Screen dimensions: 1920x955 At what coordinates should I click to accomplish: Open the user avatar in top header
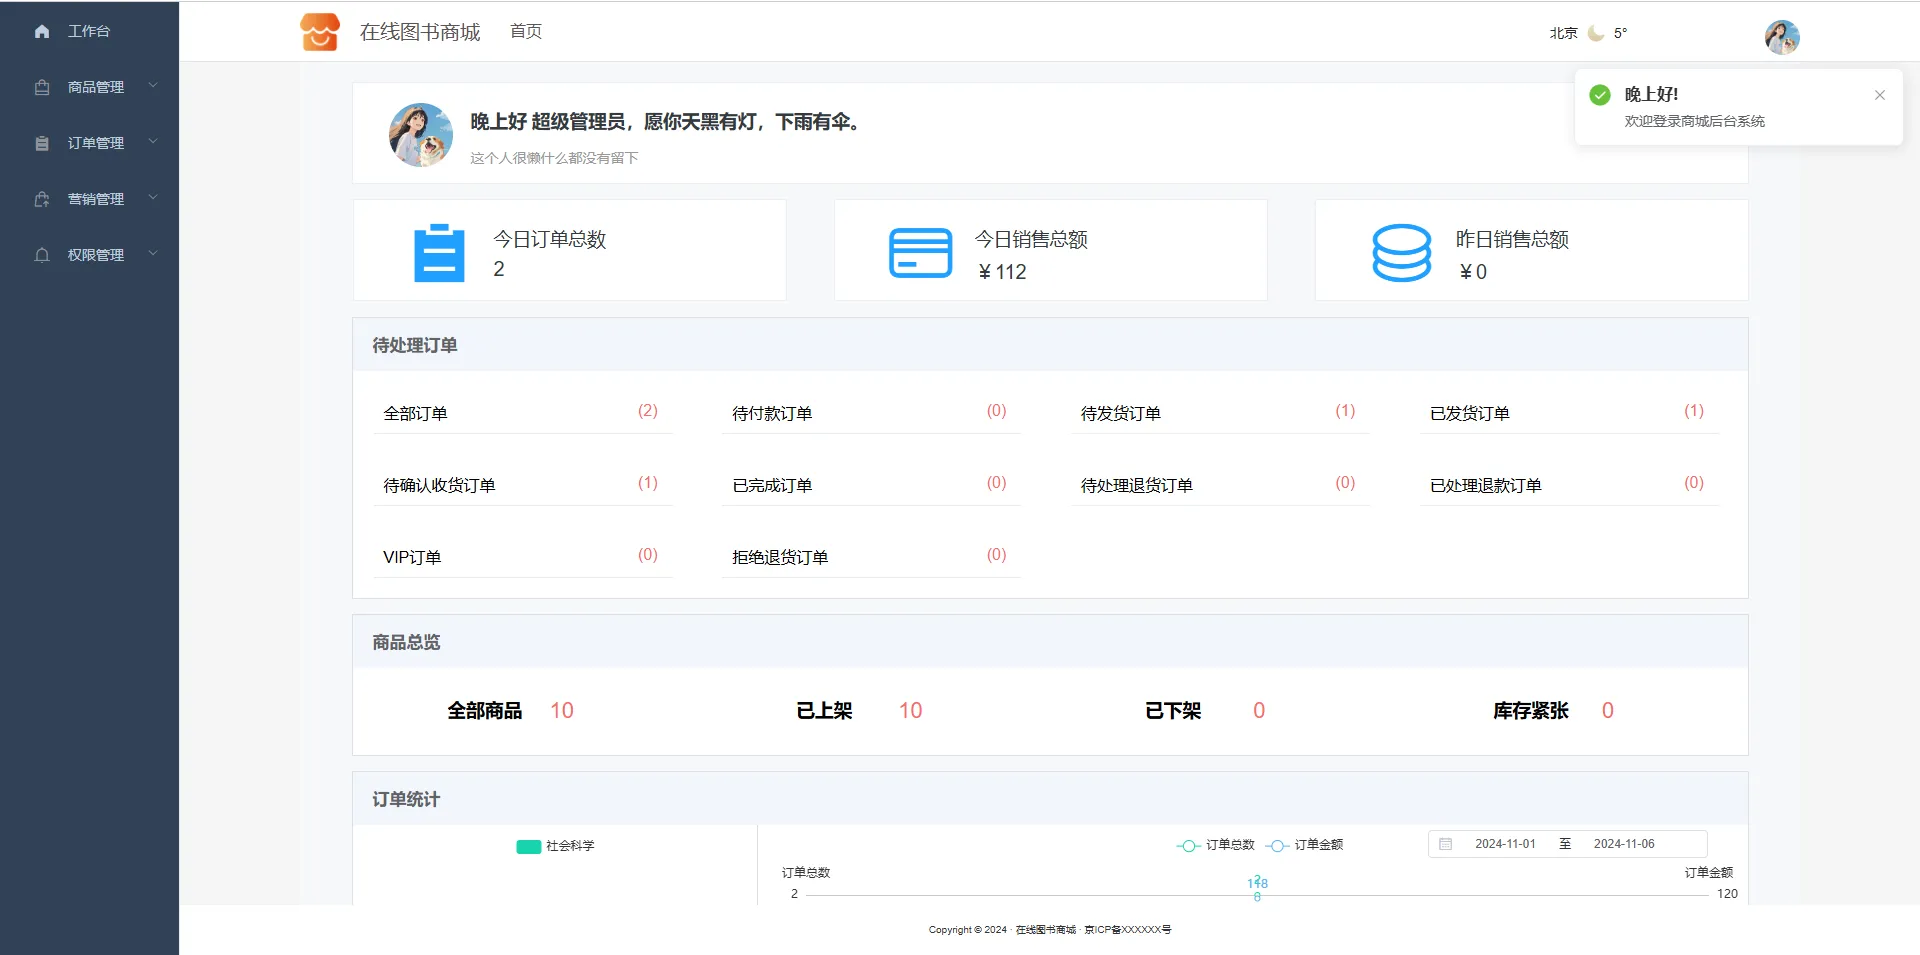click(1781, 37)
